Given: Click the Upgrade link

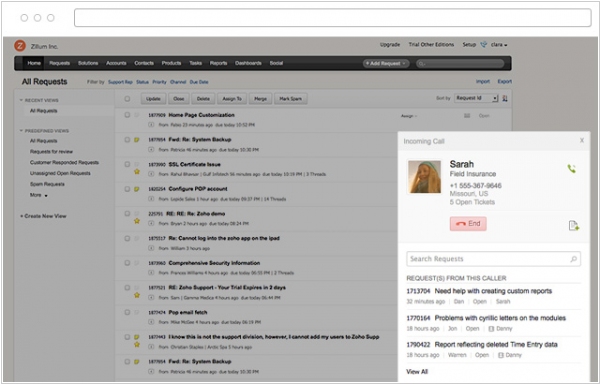Looking at the screenshot, I should 390,45.
